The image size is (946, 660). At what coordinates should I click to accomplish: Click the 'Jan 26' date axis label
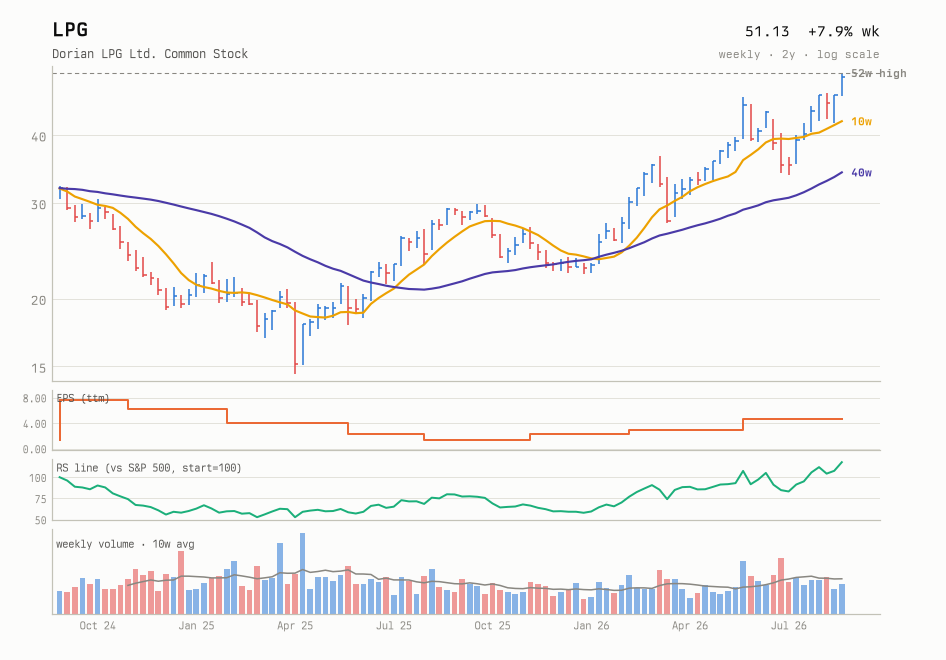pyautogui.click(x=591, y=626)
